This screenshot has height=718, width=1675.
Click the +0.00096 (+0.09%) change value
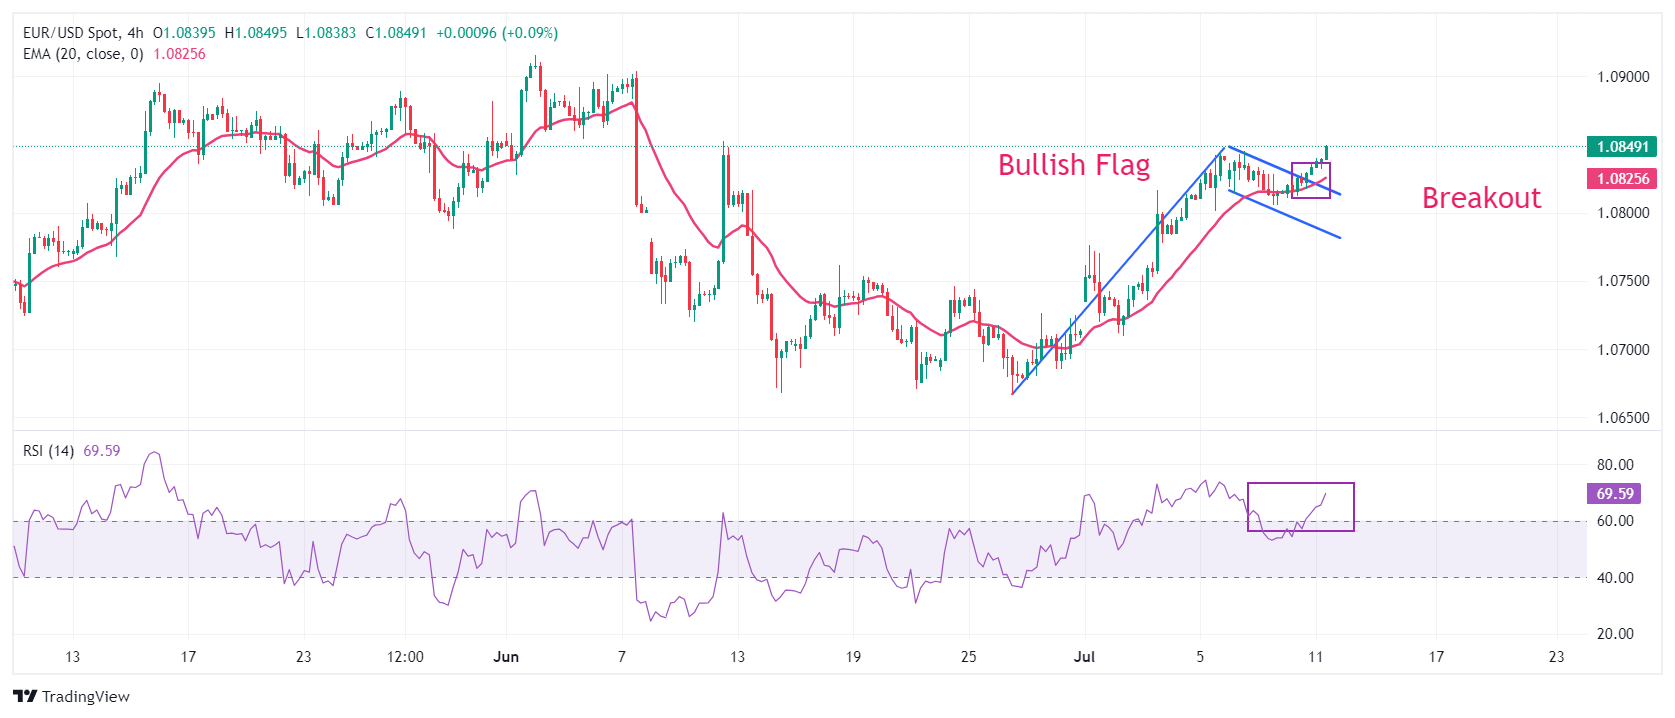click(x=497, y=33)
